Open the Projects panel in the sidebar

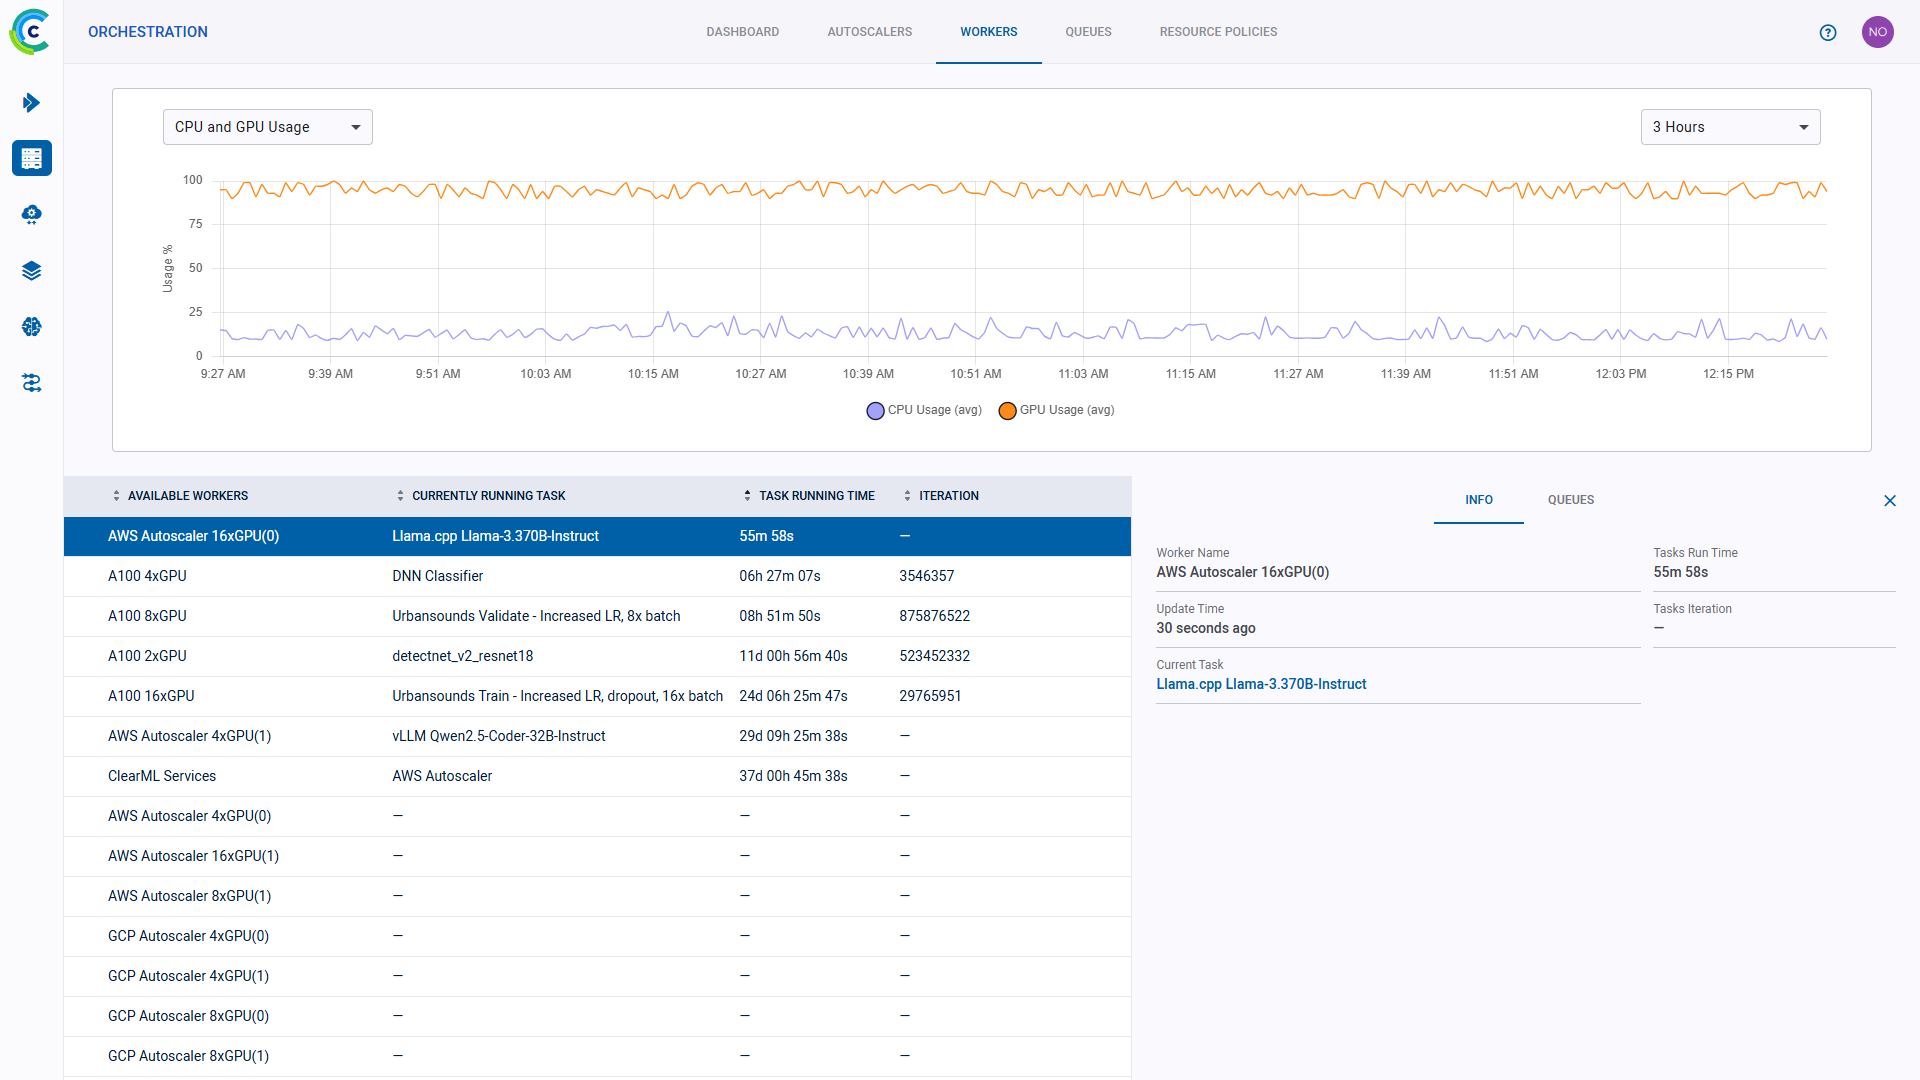click(31, 102)
